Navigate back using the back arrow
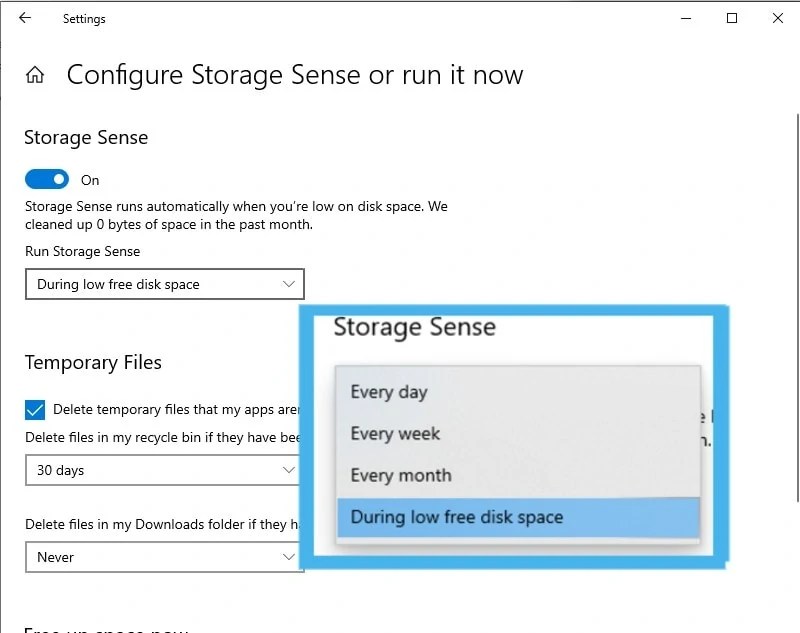The image size is (800, 633). pyautogui.click(x=24, y=17)
